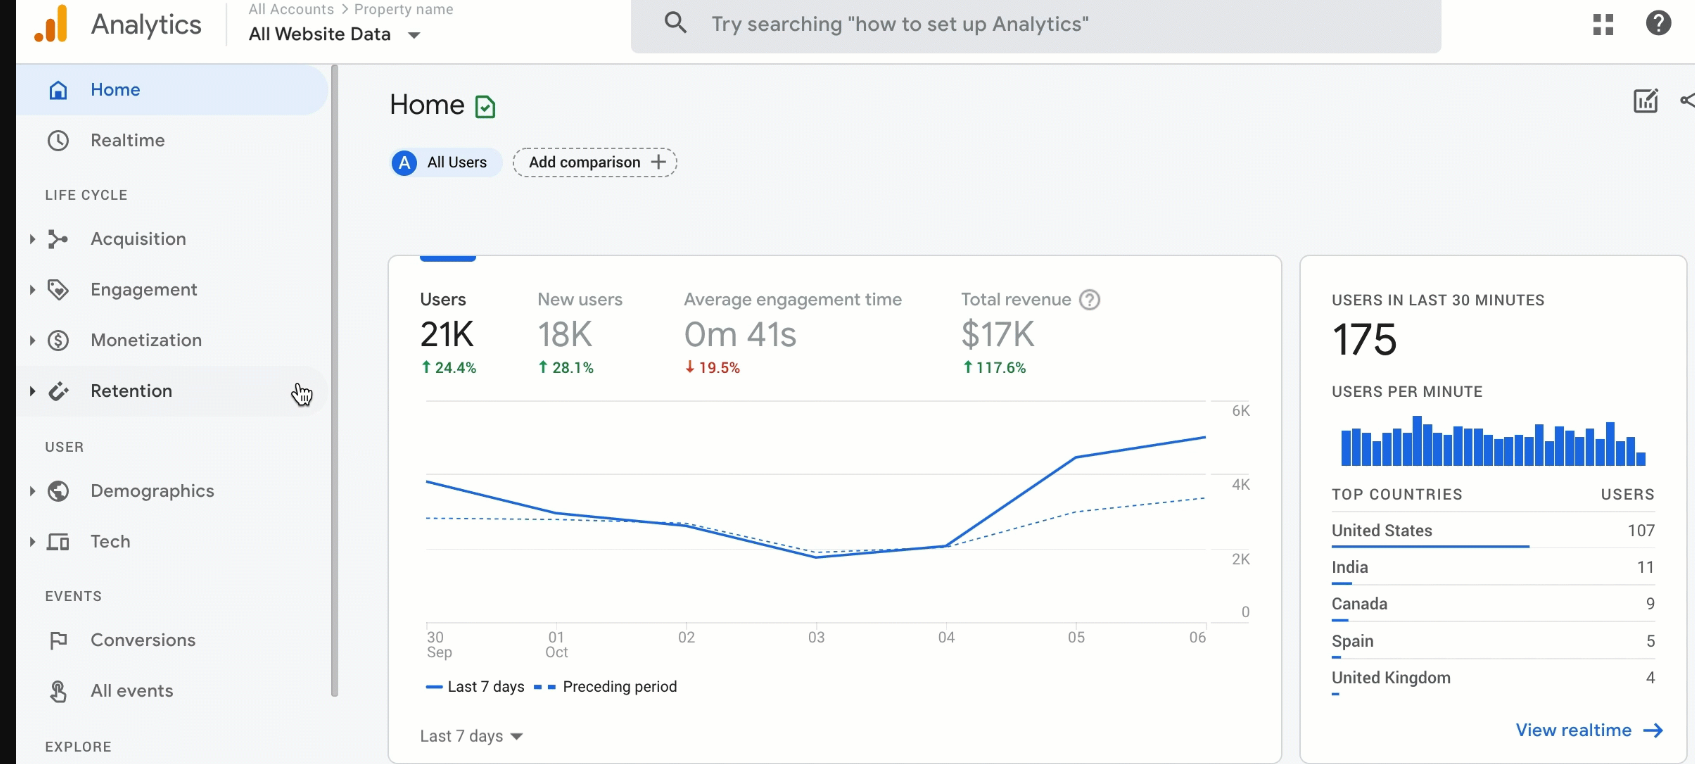The image size is (1695, 764).
Task: Expand the Monetization section arrow
Action: 32,341
